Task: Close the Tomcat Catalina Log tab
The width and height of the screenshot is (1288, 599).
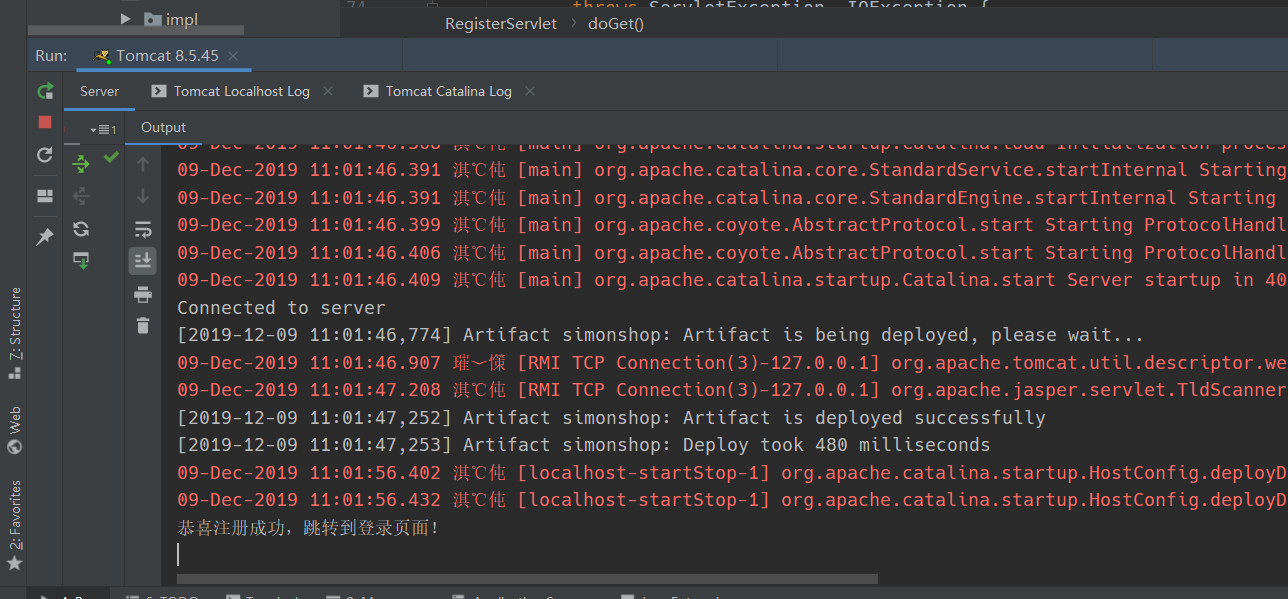Action: coord(530,91)
